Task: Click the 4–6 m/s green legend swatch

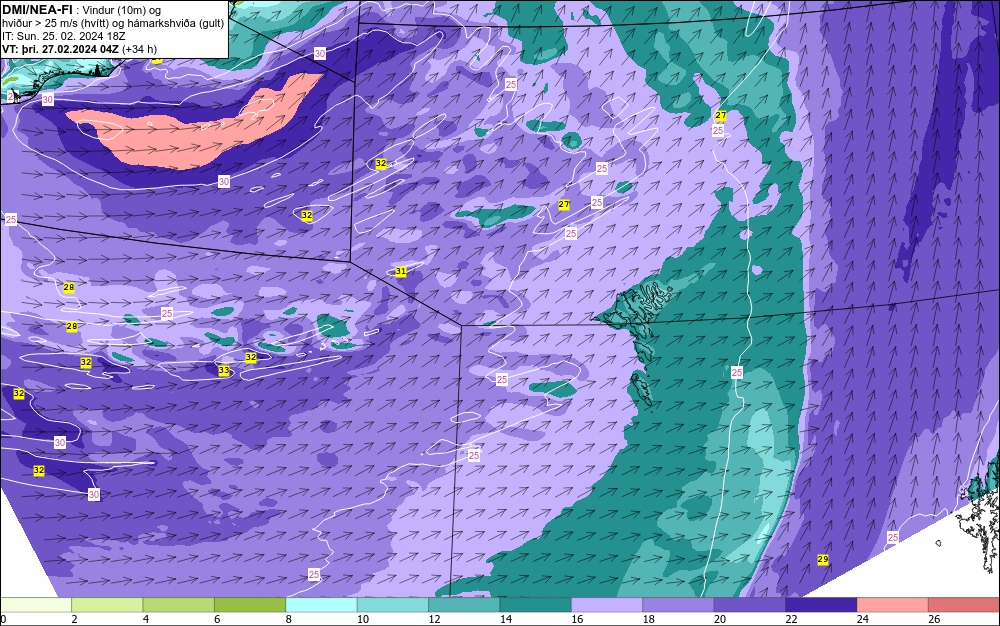Action: [x=179, y=605]
